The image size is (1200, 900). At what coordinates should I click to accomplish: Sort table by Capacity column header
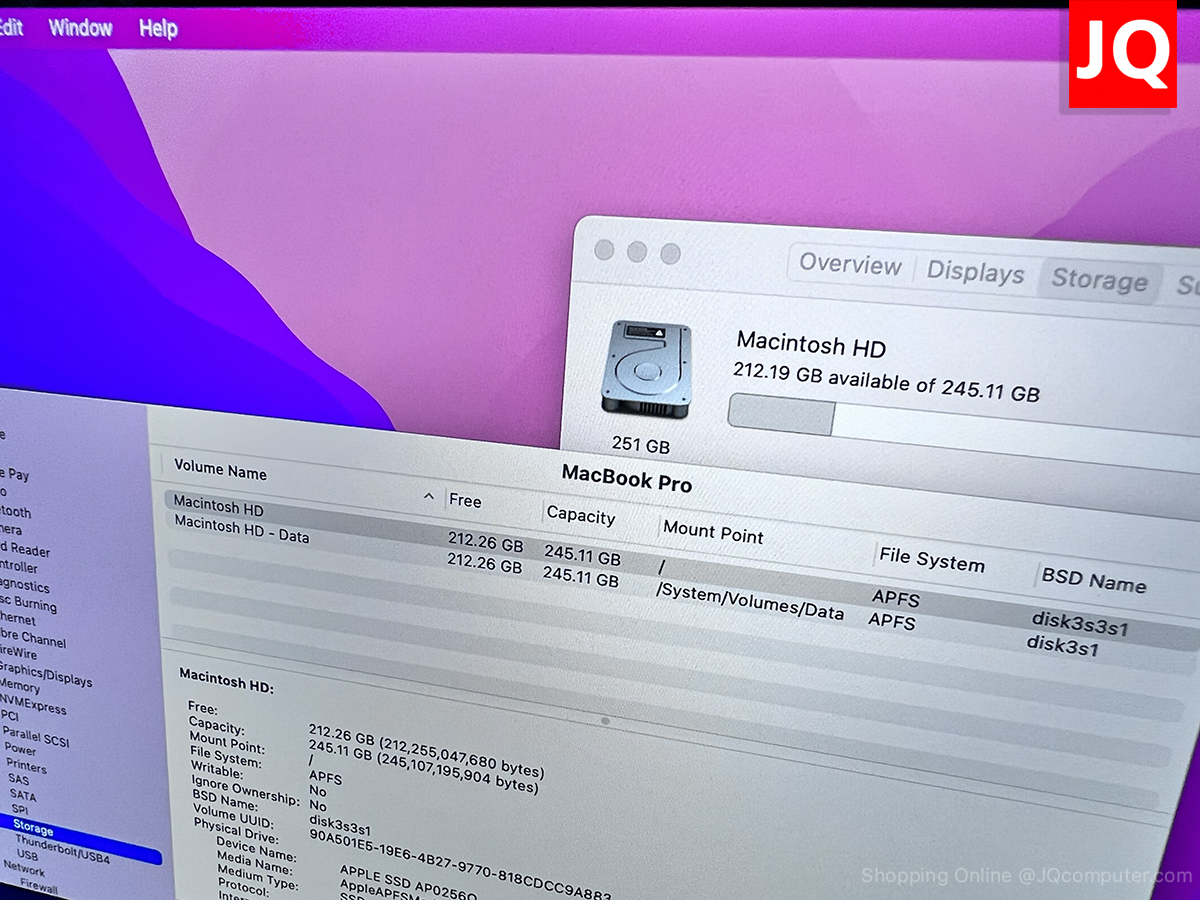coord(581,516)
